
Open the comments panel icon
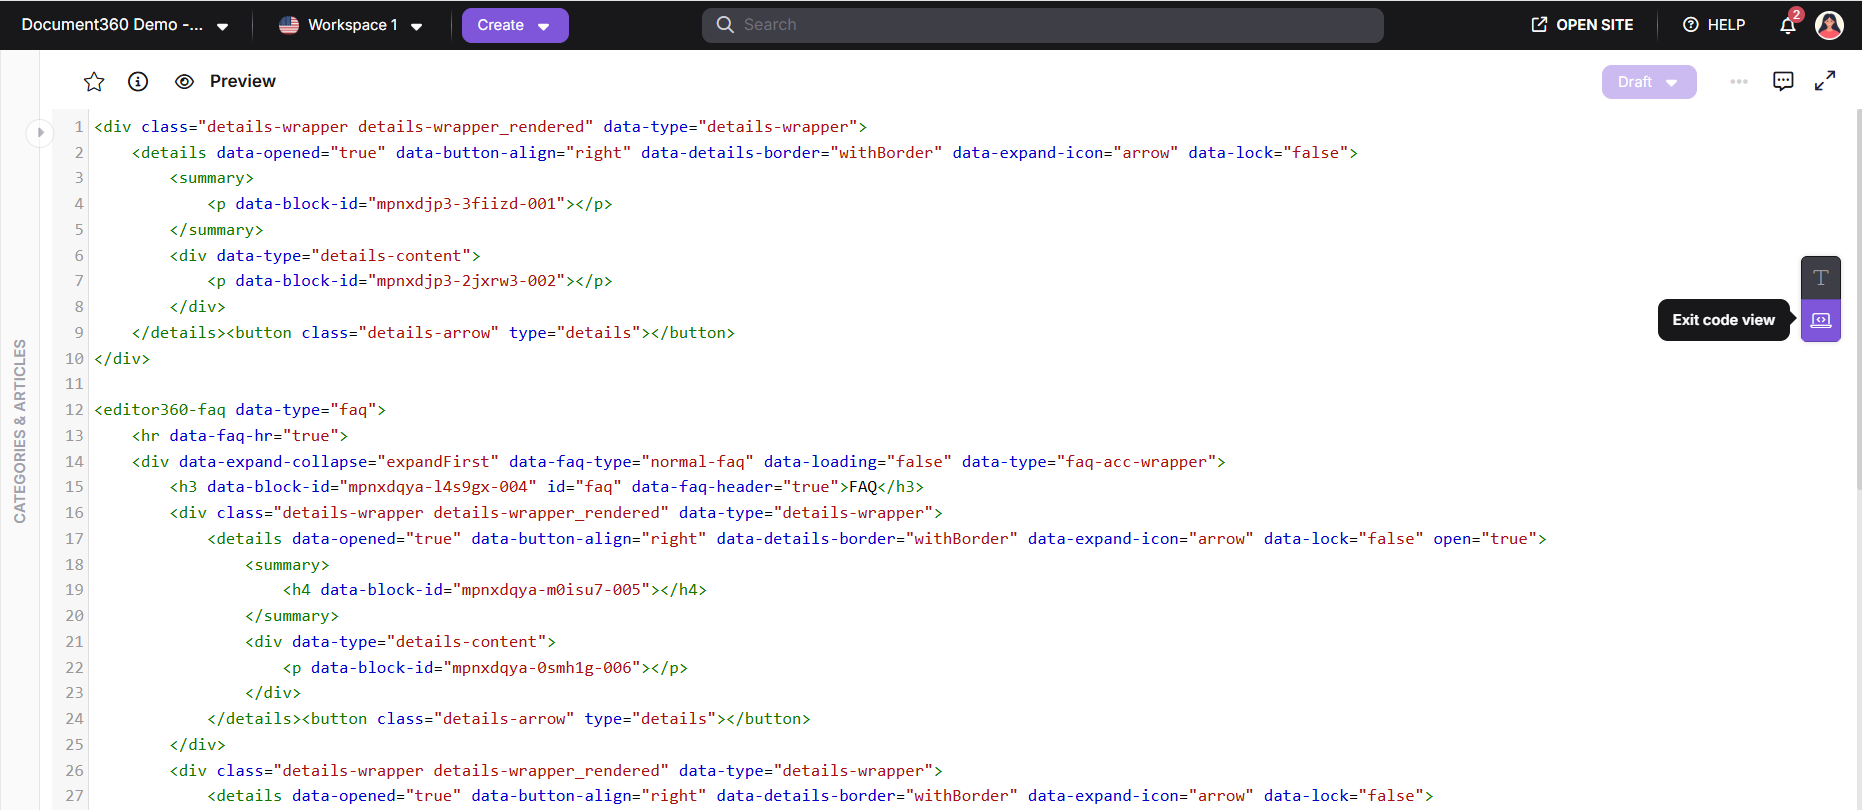click(x=1783, y=82)
